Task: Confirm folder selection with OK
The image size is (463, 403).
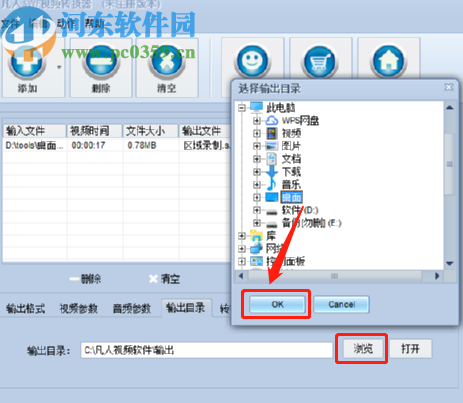Action: click(x=277, y=304)
